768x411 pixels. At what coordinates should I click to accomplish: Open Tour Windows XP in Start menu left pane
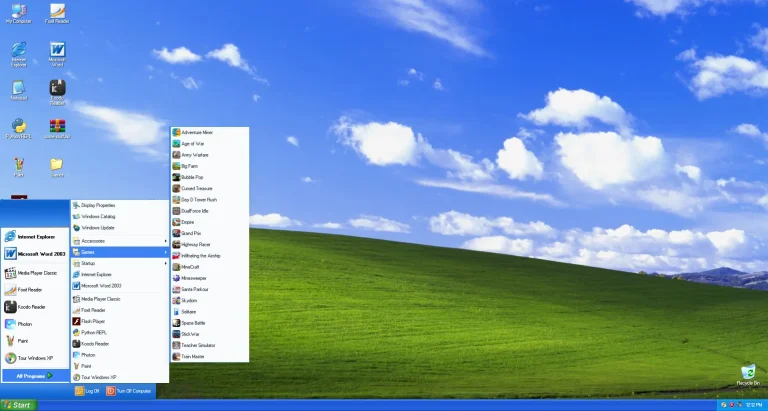coord(35,358)
